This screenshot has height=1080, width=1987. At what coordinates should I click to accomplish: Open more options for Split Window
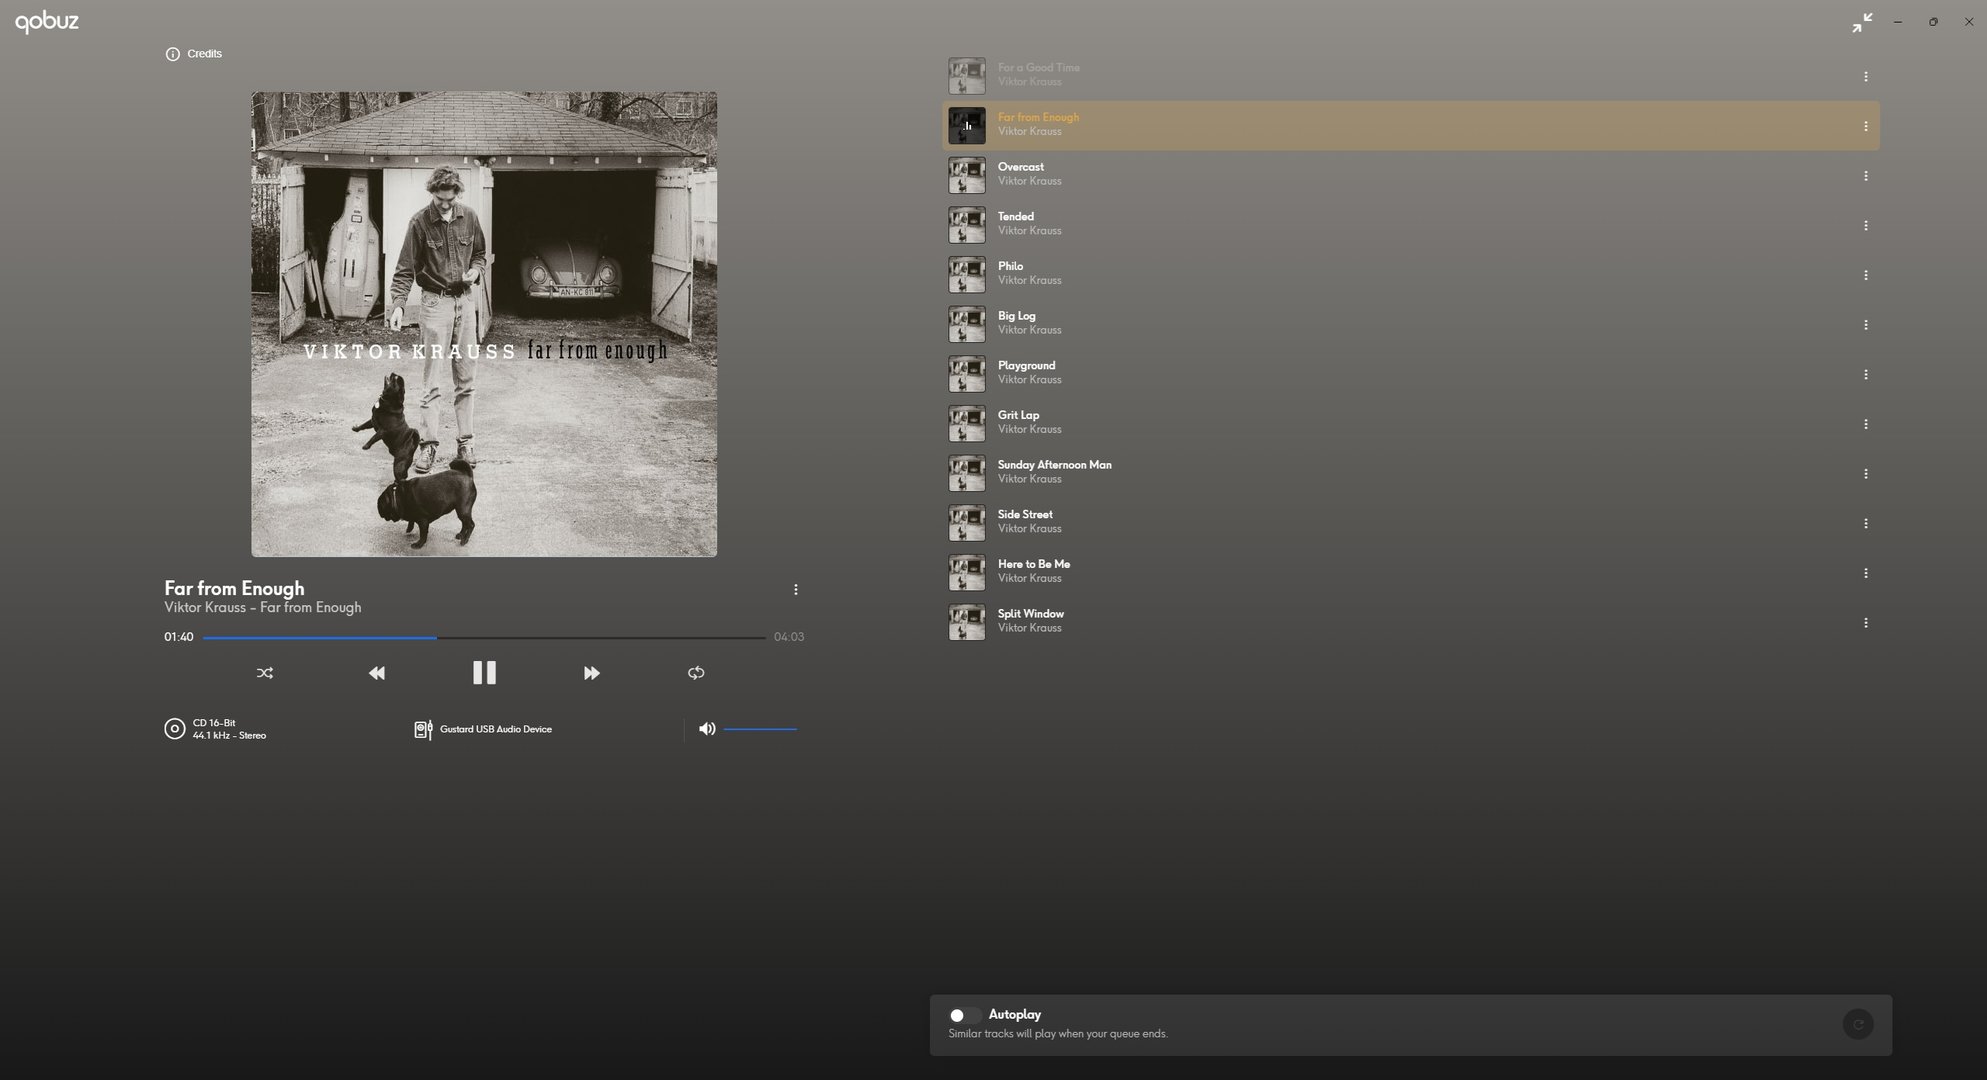pyautogui.click(x=1865, y=623)
